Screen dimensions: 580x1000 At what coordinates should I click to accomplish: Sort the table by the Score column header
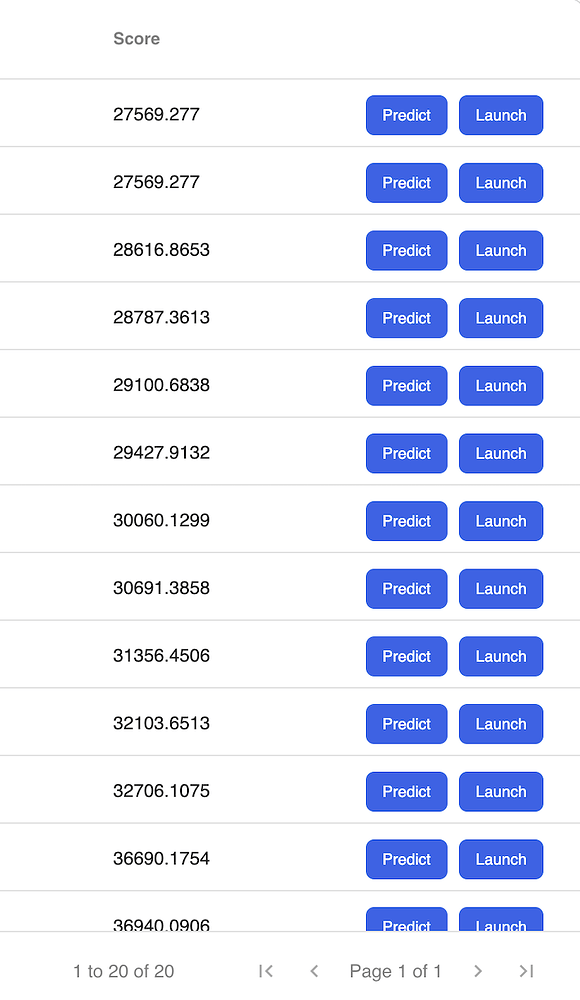[136, 39]
